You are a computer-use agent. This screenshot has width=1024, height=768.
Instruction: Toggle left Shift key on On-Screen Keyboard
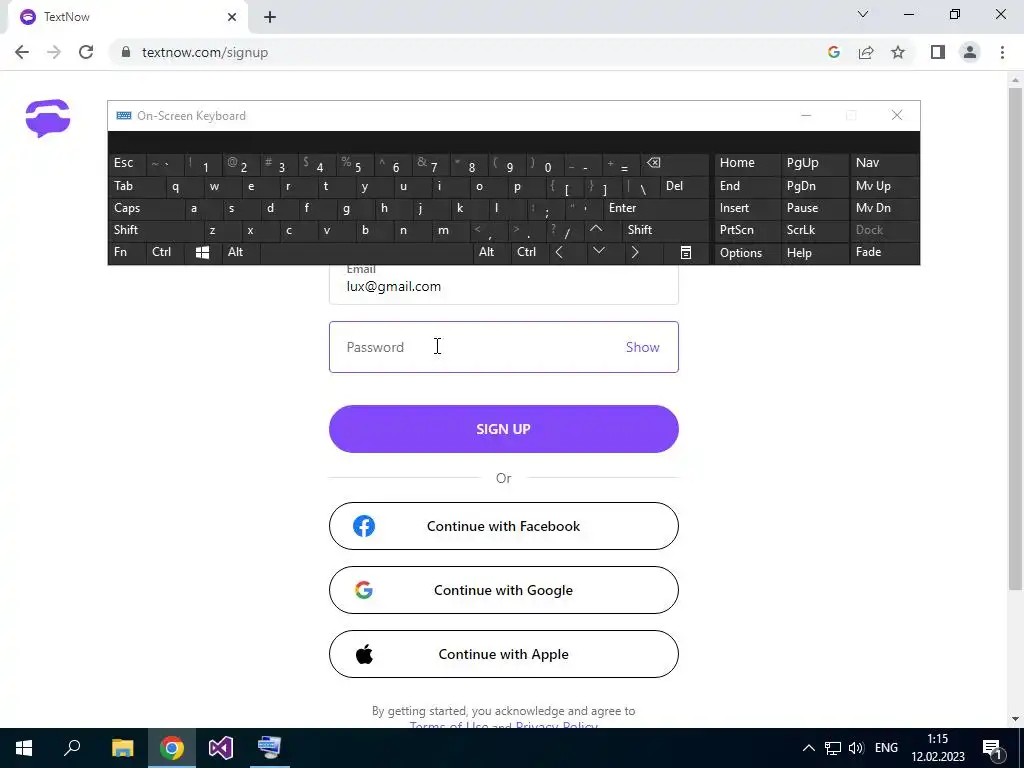coord(156,230)
